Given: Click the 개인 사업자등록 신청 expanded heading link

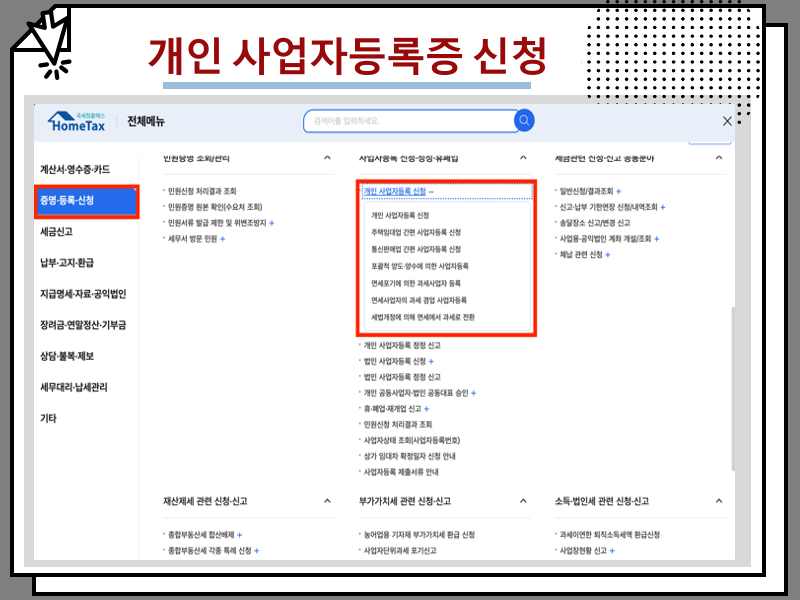Looking at the screenshot, I should click(x=394, y=191).
